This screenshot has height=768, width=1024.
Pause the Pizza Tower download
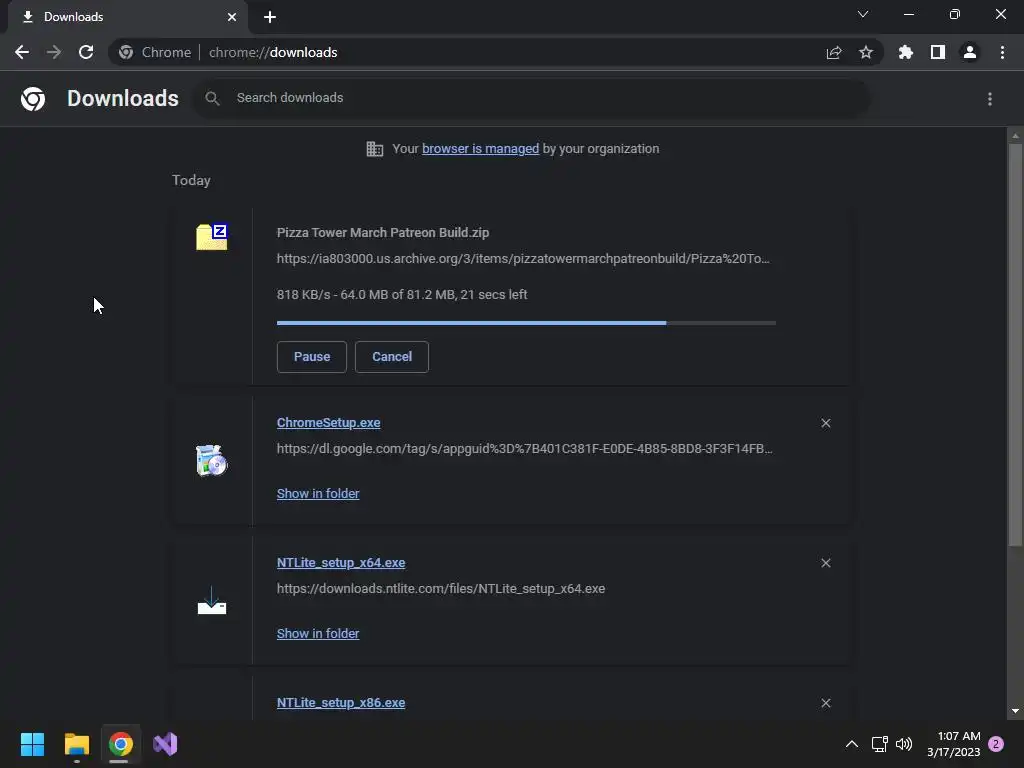(x=312, y=357)
